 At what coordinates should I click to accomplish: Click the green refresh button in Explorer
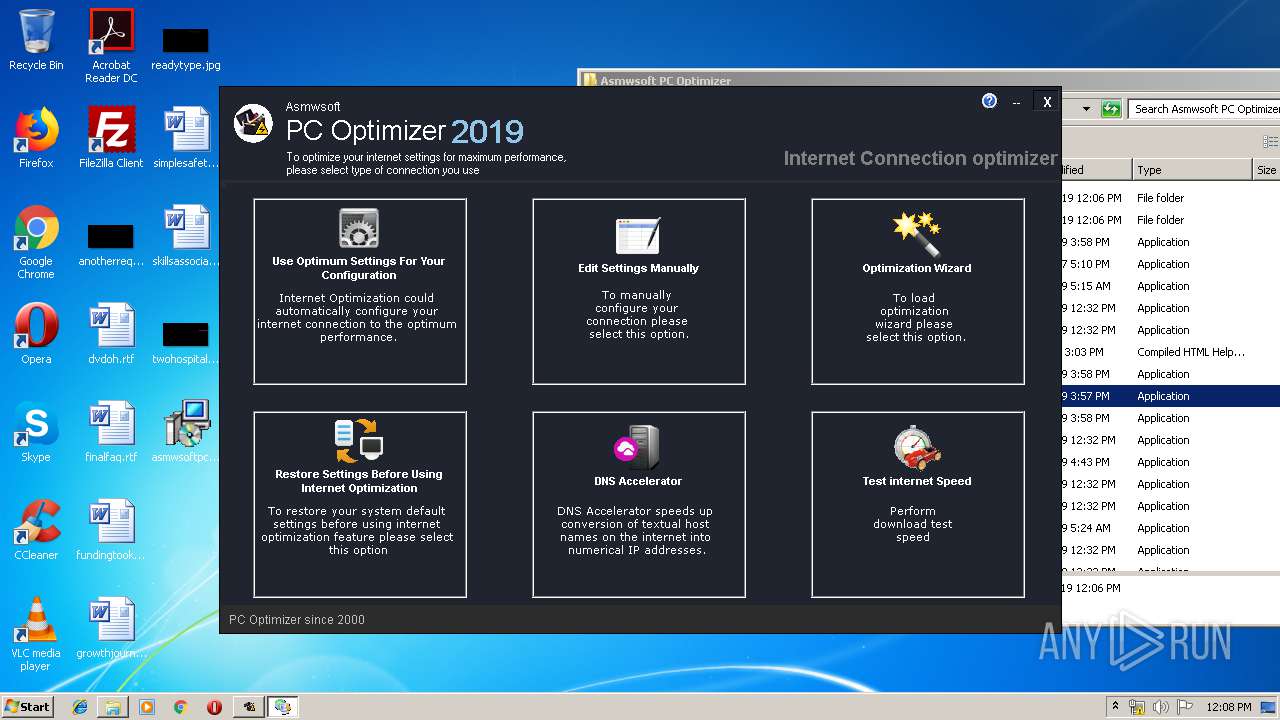[x=1111, y=109]
